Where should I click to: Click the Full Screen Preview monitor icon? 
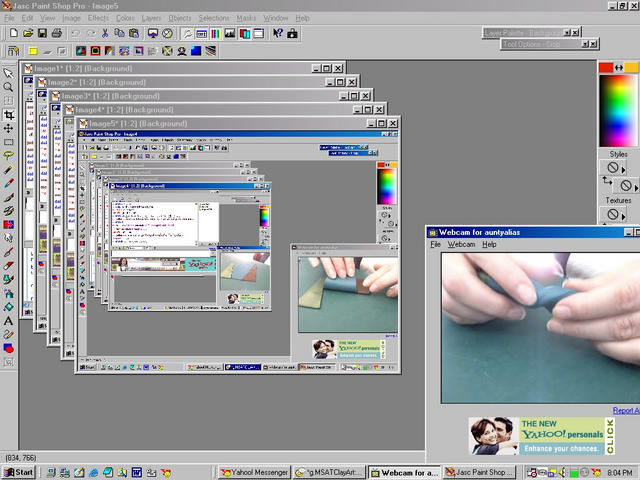click(x=153, y=33)
